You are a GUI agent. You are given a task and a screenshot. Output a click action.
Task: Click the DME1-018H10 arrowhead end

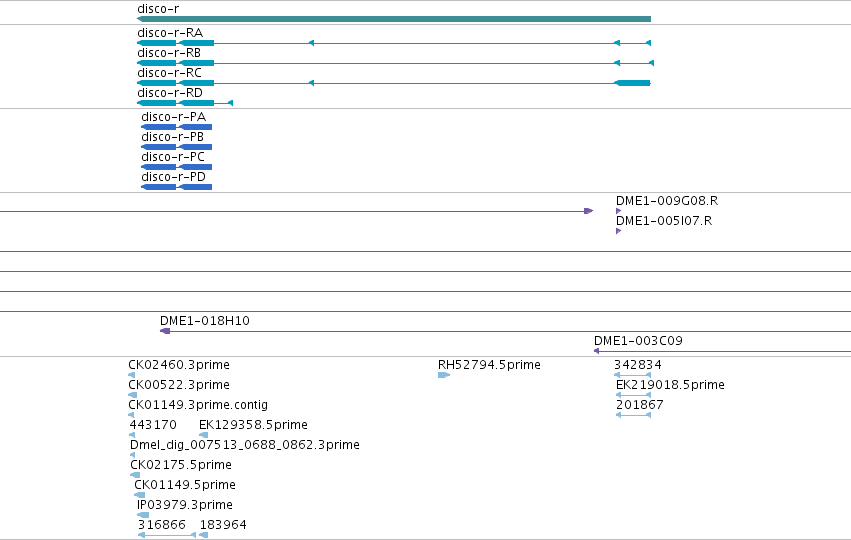165,331
